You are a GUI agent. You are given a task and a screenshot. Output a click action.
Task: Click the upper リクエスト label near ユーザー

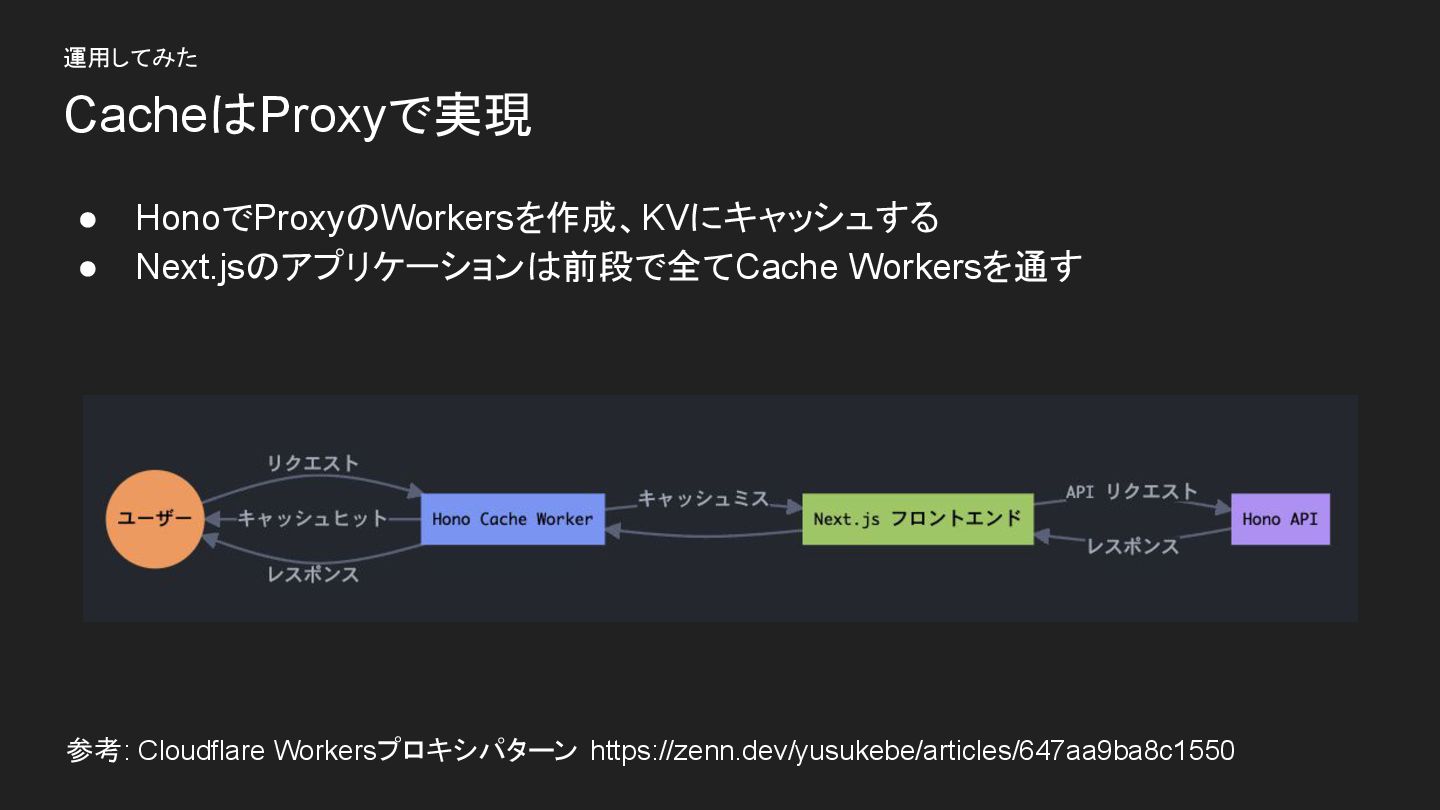[312, 464]
